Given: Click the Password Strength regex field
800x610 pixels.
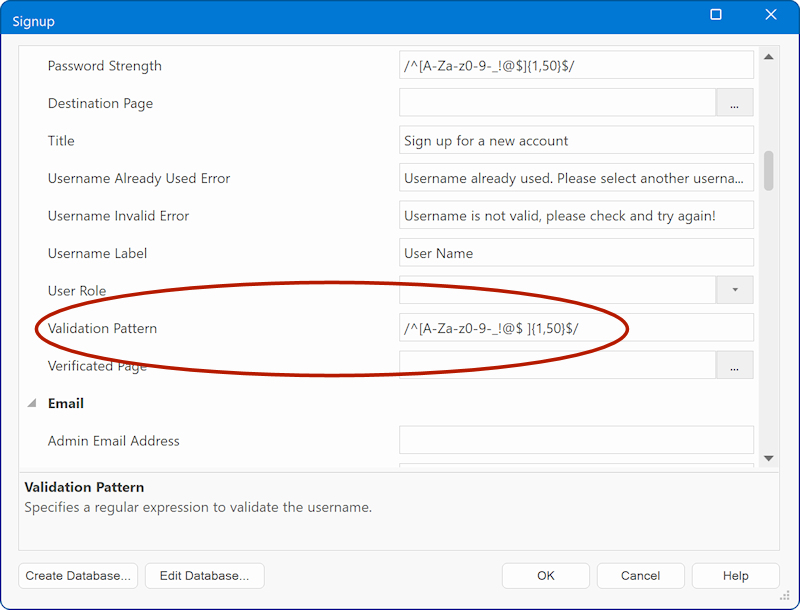Looking at the screenshot, I should click(x=575, y=66).
